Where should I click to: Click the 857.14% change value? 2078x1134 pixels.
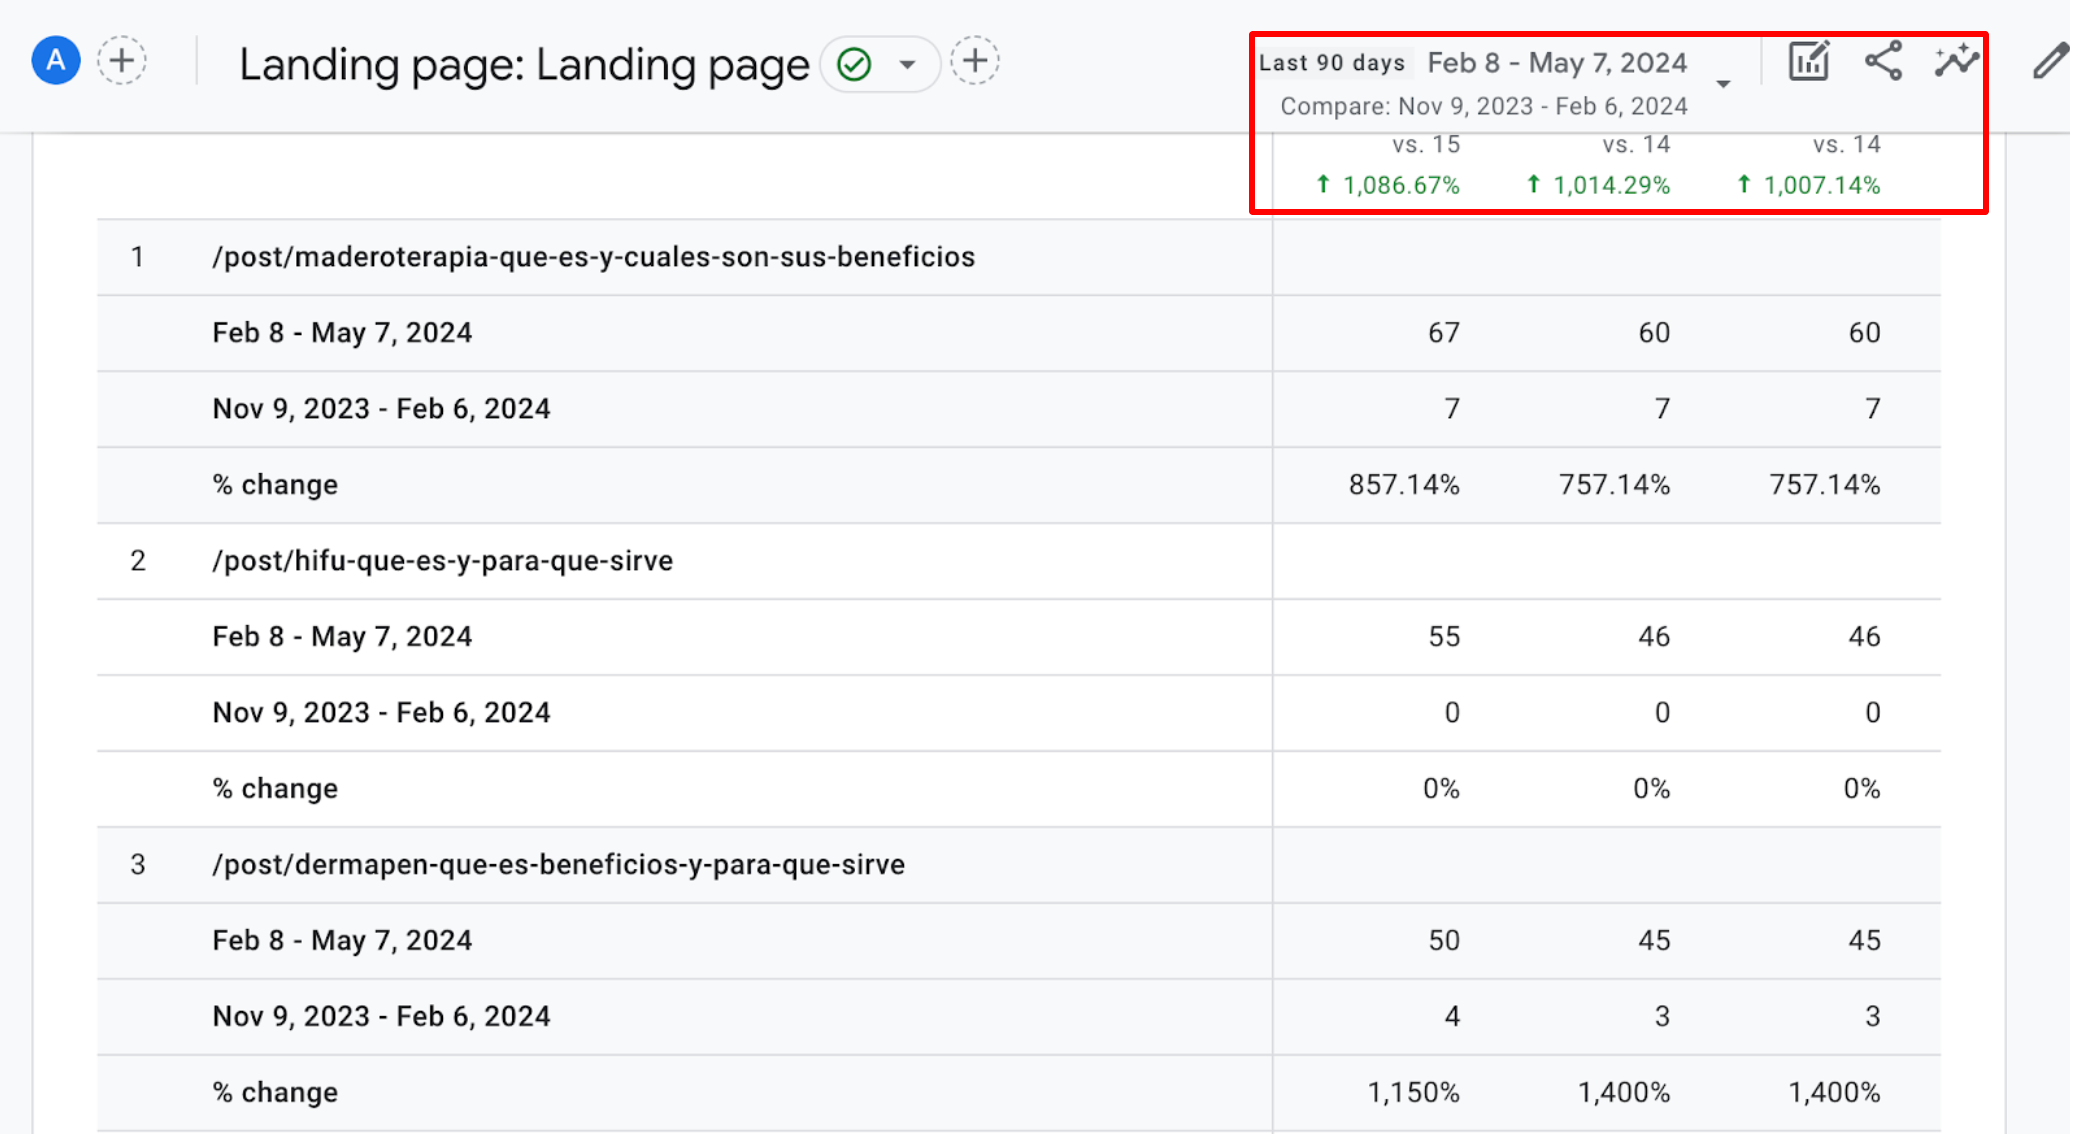click(1404, 484)
